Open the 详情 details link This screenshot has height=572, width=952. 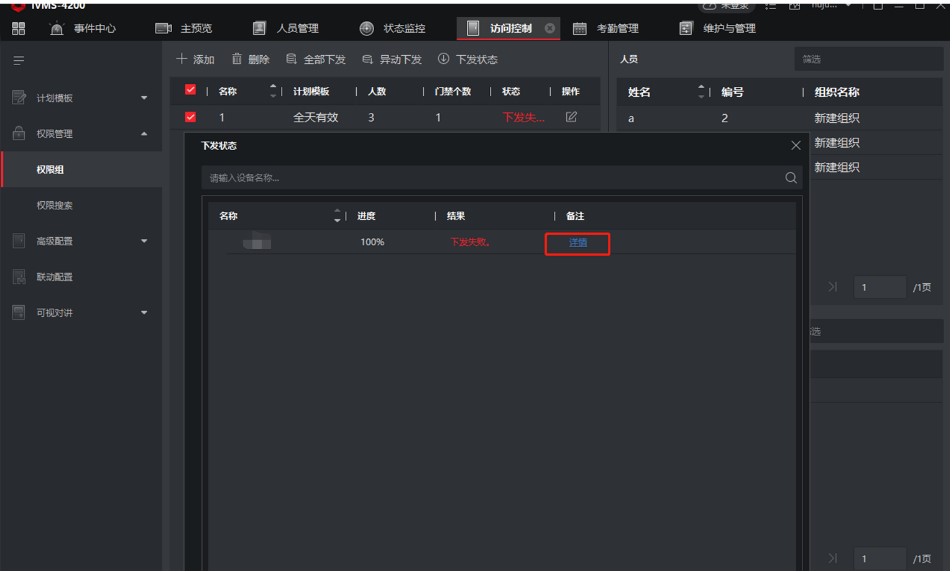(x=577, y=243)
